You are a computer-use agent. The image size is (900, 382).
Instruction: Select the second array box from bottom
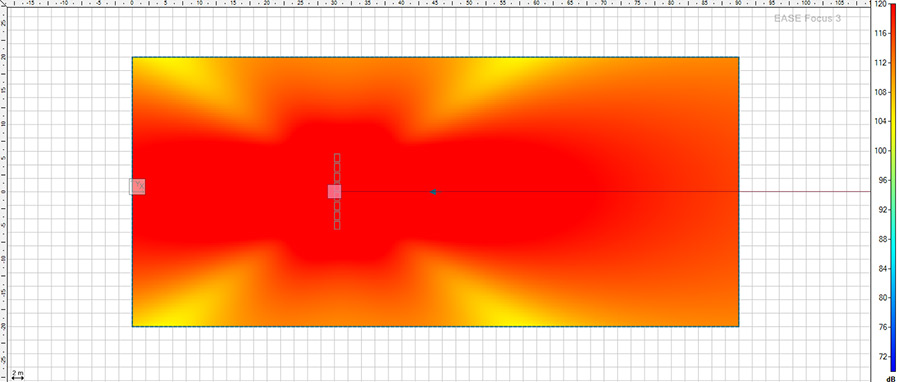[x=337, y=216]
